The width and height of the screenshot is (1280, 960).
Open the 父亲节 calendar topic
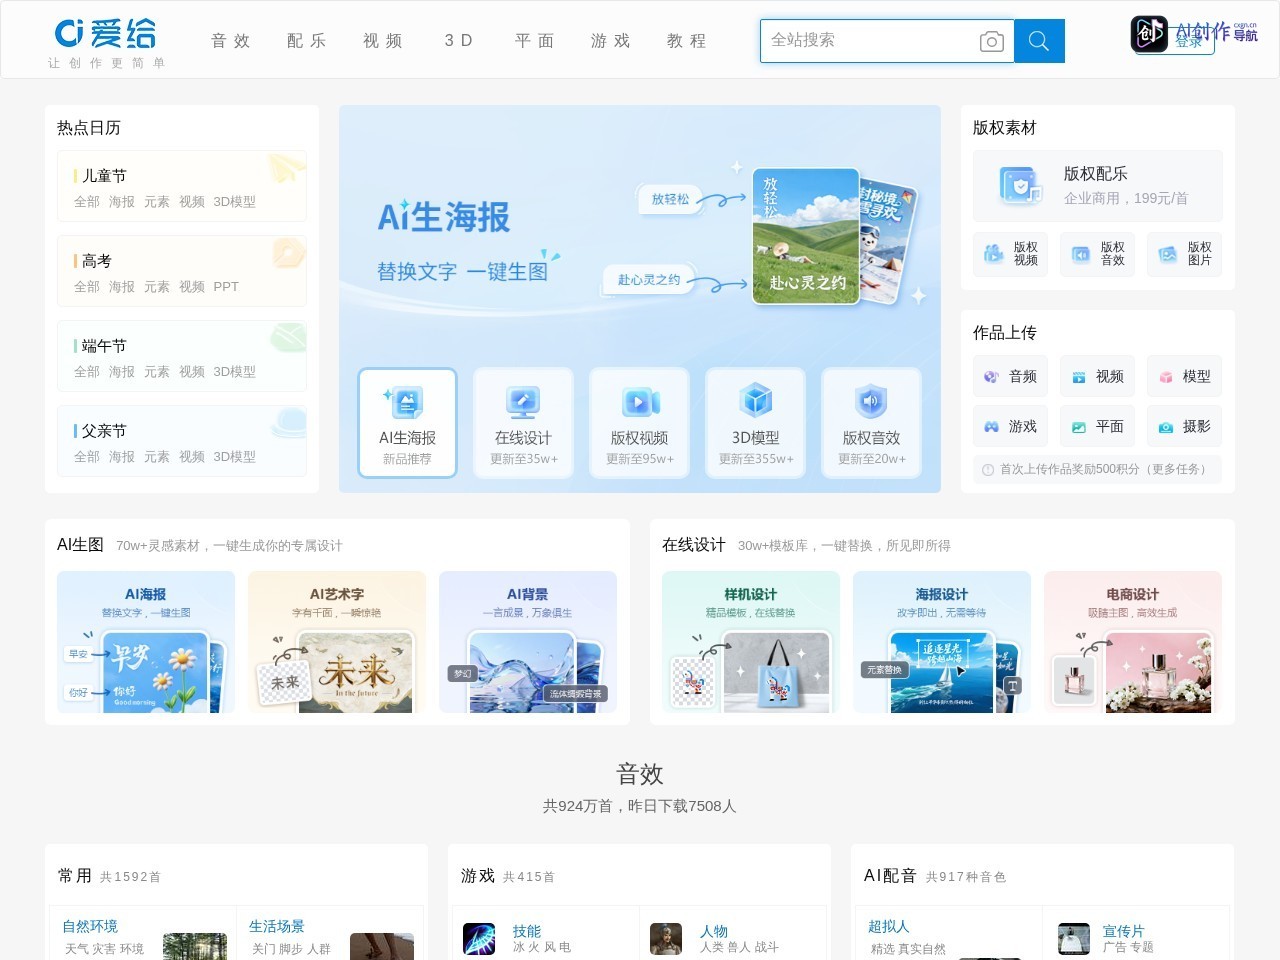coord(104,431)
